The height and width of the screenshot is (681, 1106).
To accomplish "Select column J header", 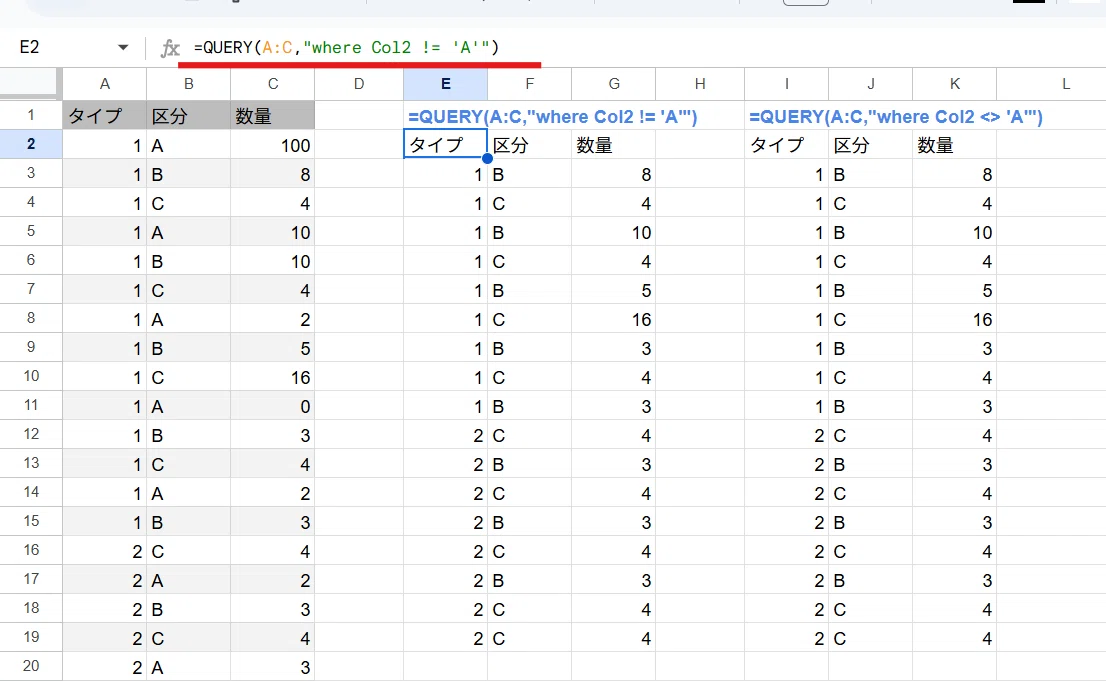I will point(870,84).
